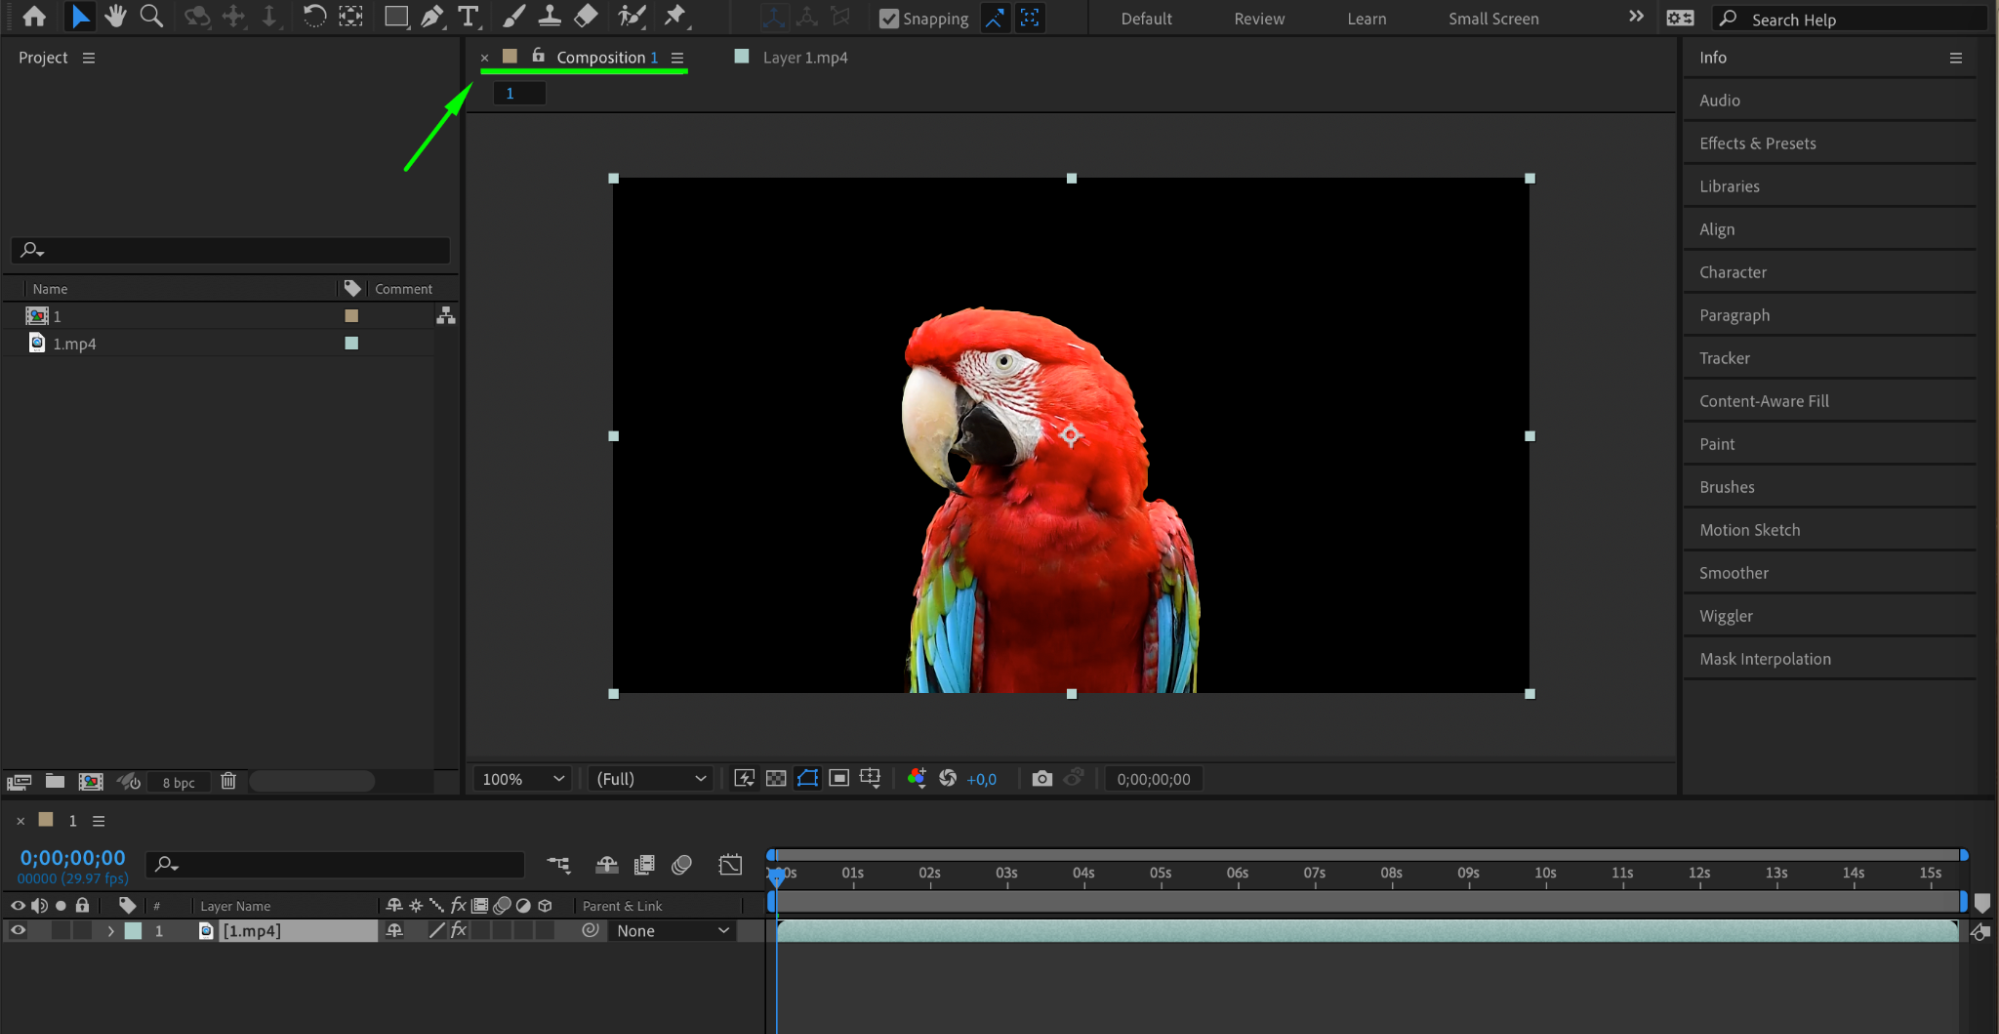Open the 100% magnification dropdown
The image size is (1999, 1034).
[524, 778]
